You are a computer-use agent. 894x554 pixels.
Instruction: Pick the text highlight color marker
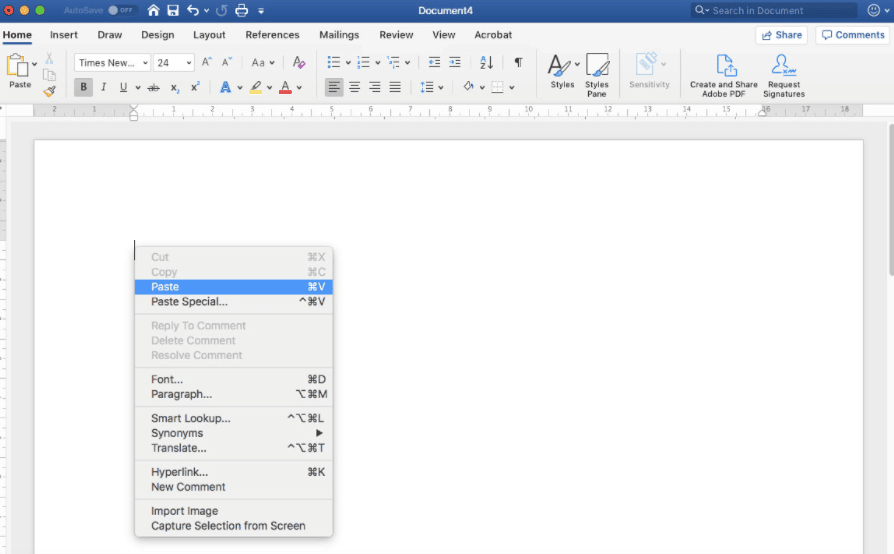click(256, 87)
